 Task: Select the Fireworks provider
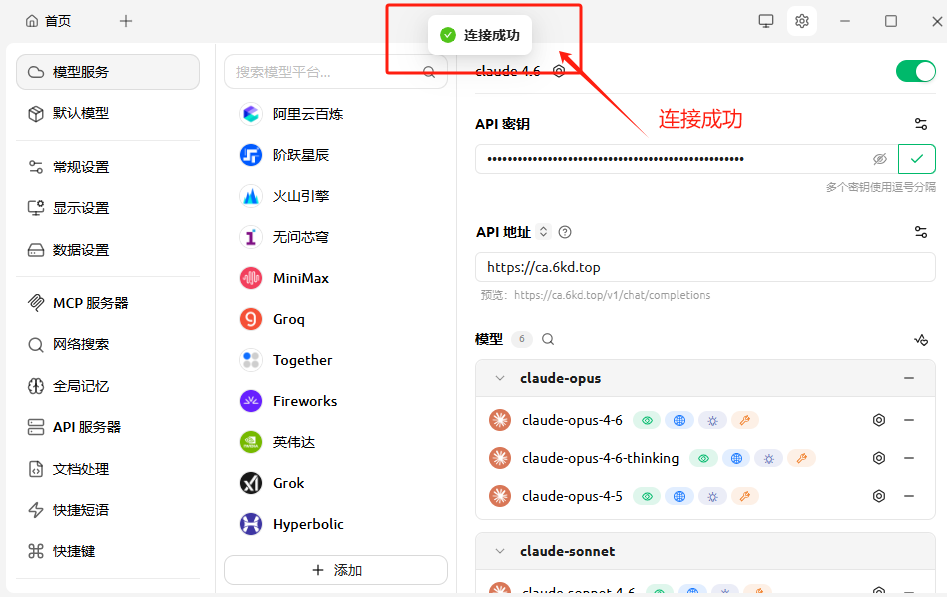coord(336,401)
